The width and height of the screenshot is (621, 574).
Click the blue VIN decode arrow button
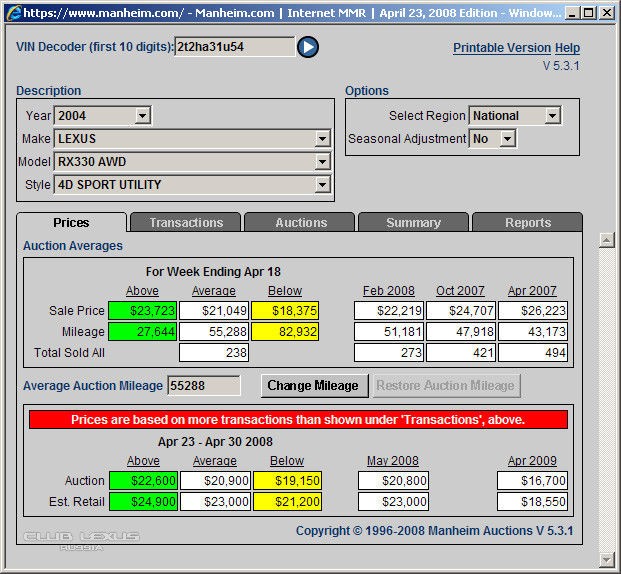tap(308, 47)
